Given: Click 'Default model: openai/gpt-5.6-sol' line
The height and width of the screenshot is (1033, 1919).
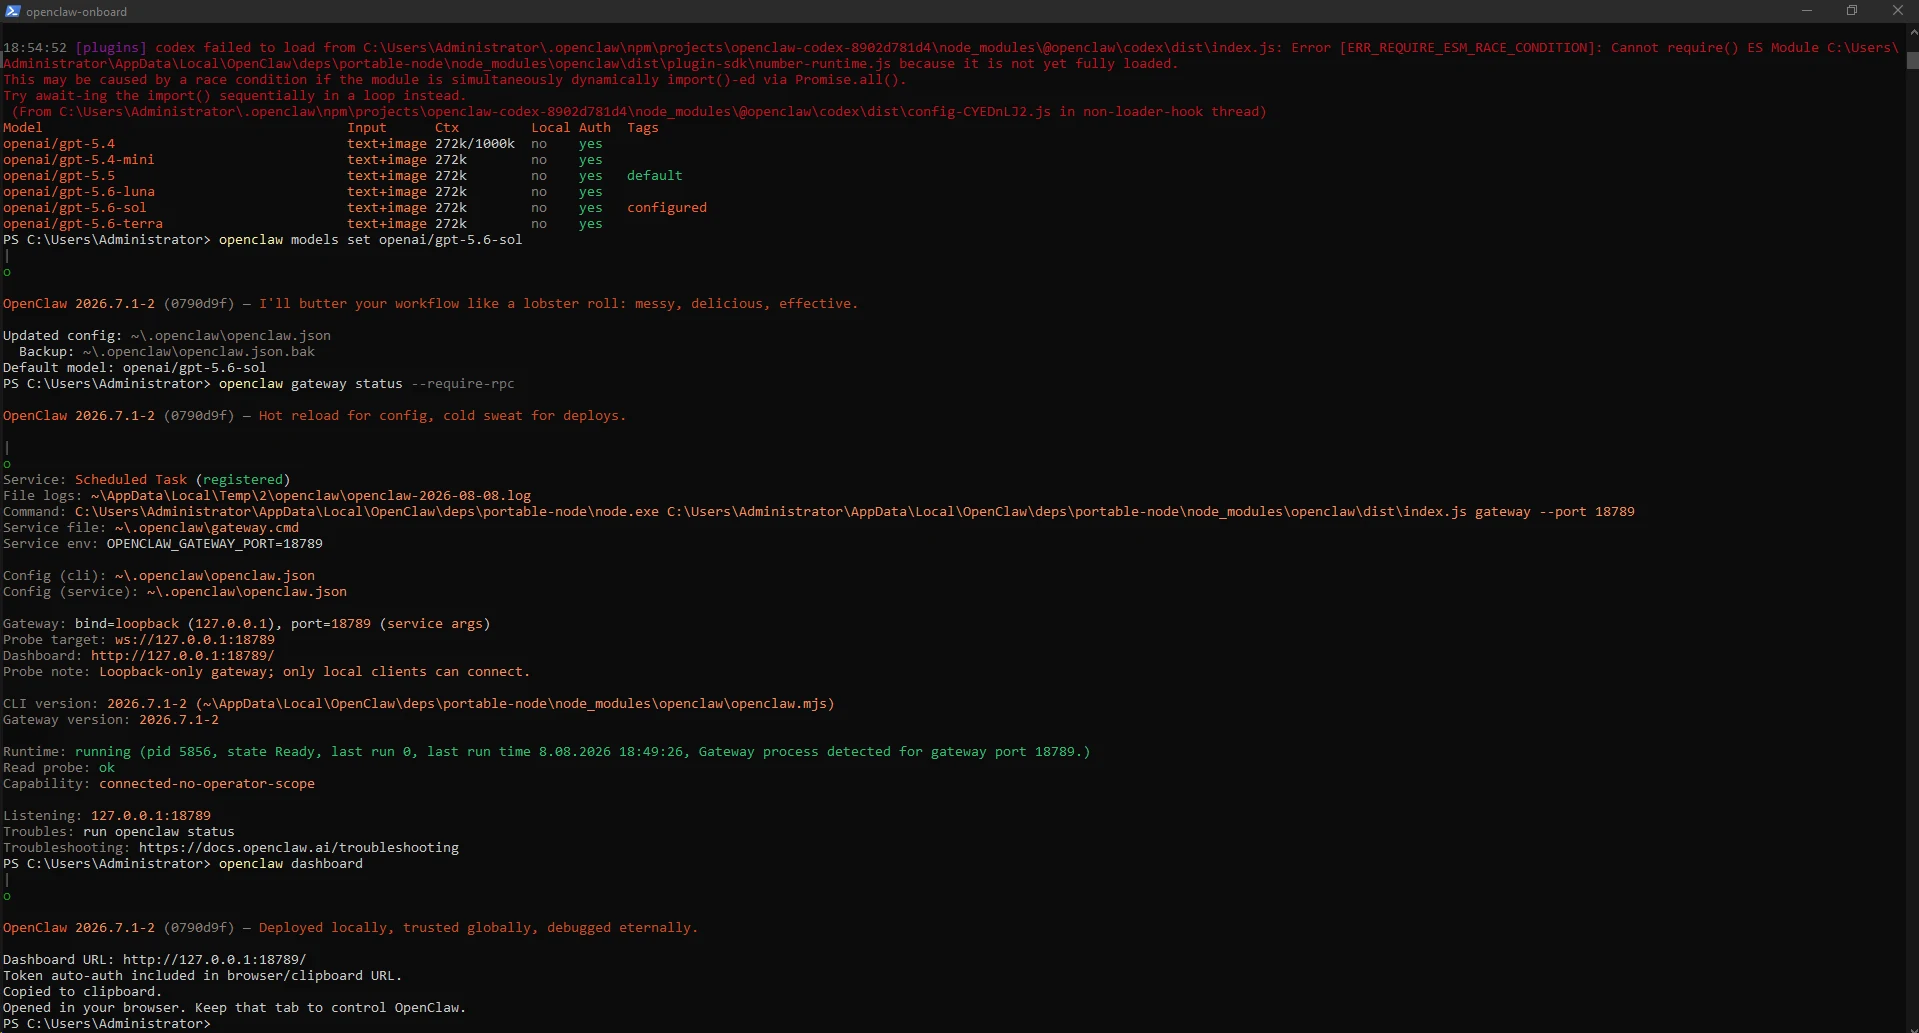Looking at the screenshot, I should 135,368.
